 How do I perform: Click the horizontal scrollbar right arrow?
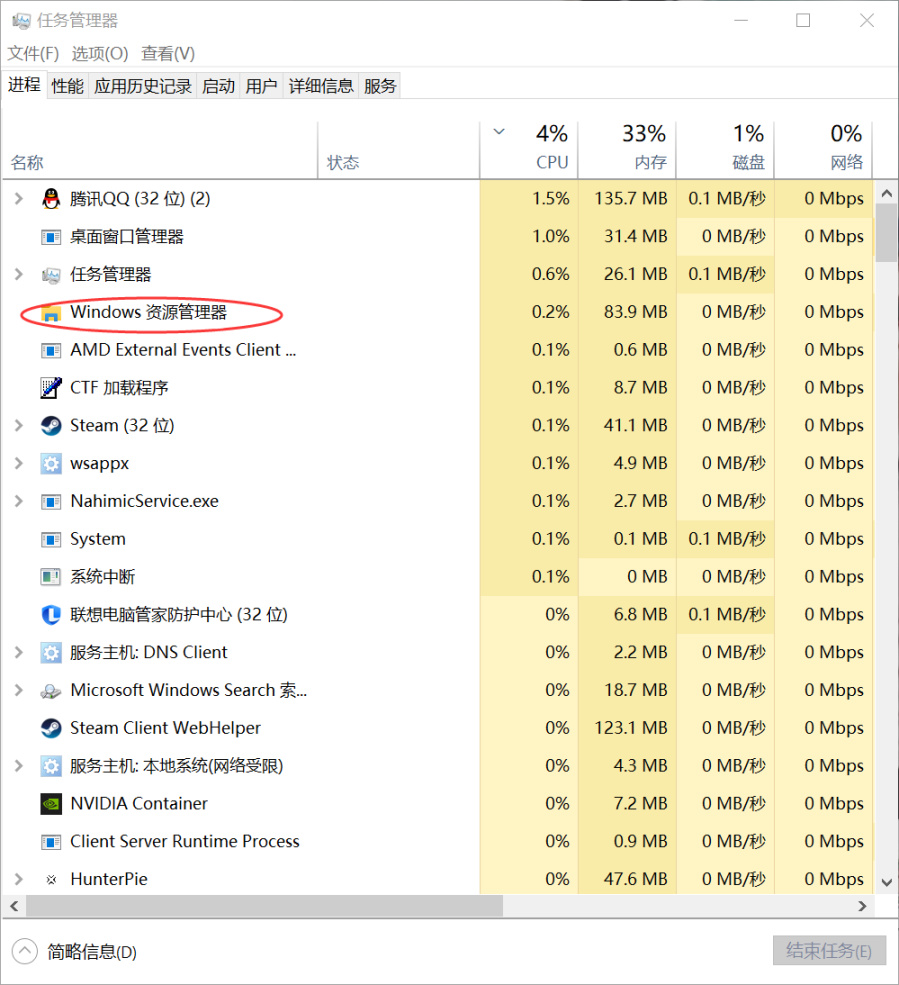click(862, 906)
